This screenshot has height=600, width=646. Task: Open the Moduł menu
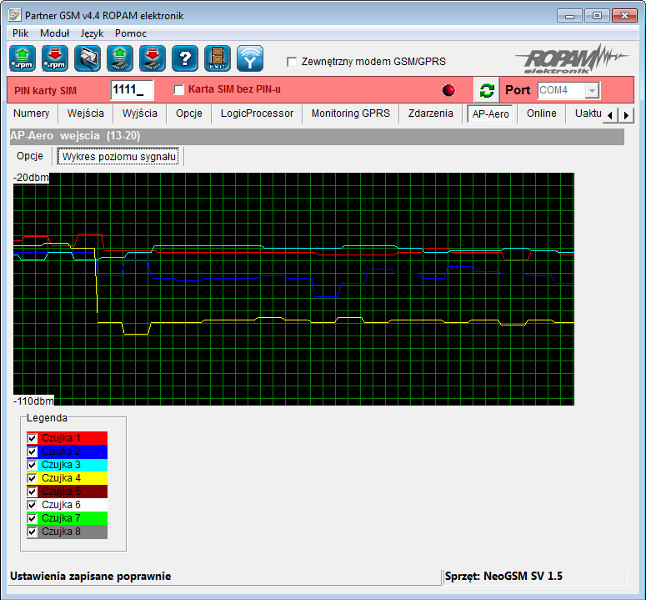click(55, 33)
